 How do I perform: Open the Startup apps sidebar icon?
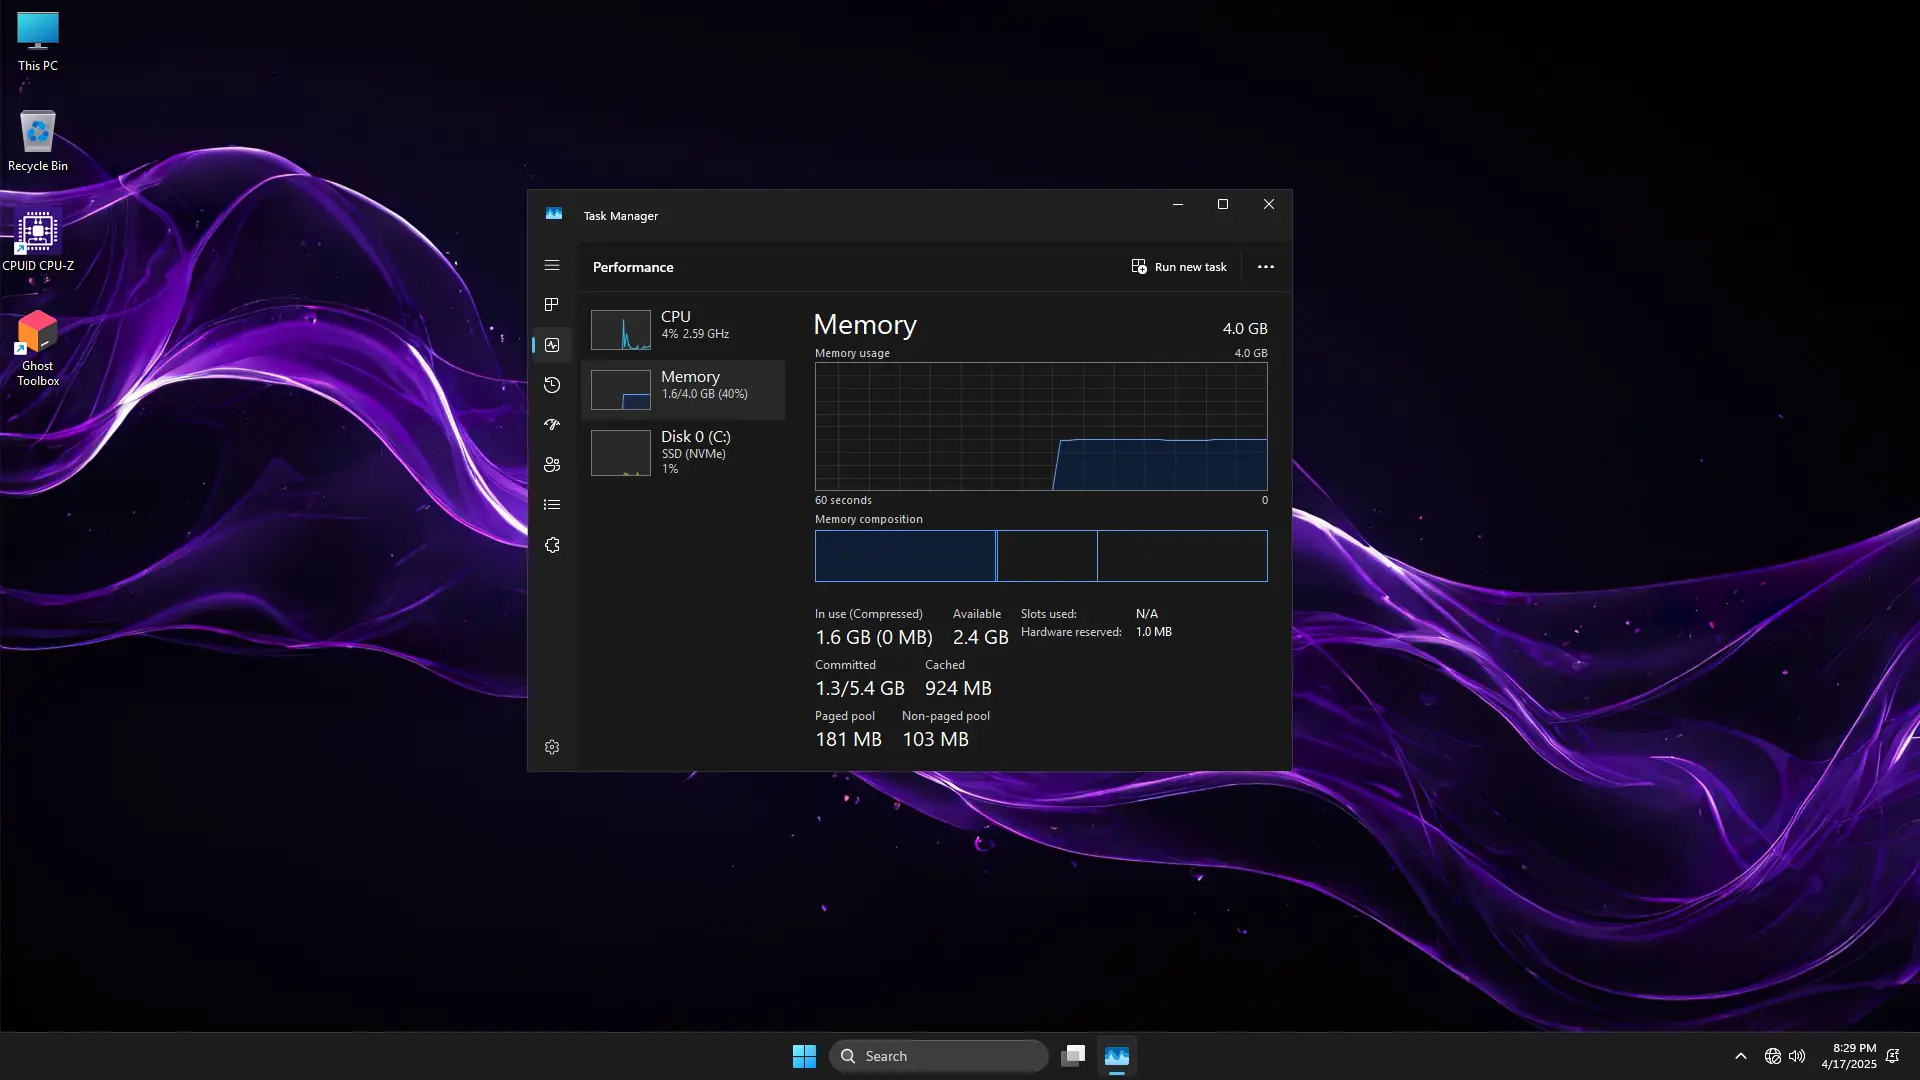(552, 425)
